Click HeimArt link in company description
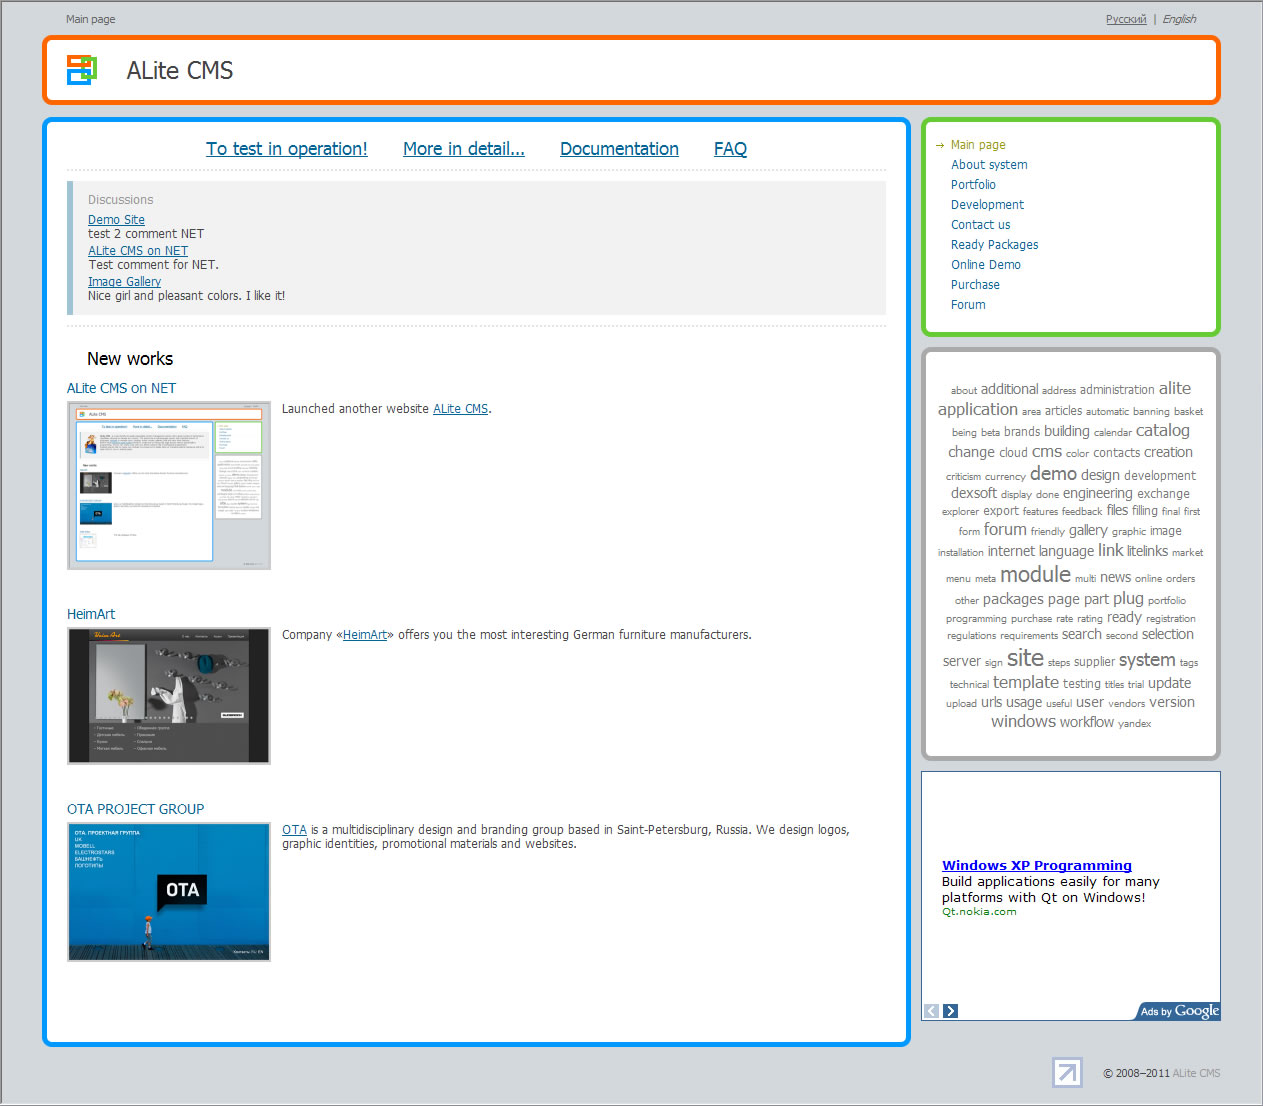The image size is (1263, 1106). click(x=365, y=635)
